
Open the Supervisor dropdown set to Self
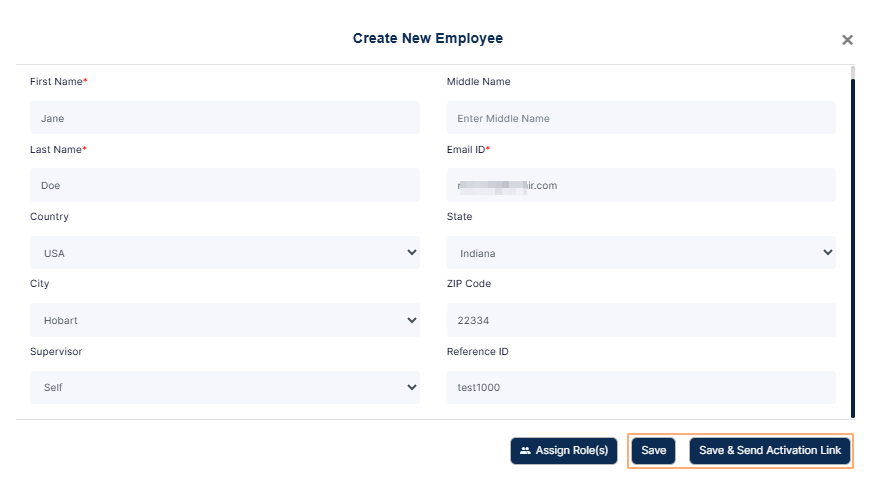224,387
